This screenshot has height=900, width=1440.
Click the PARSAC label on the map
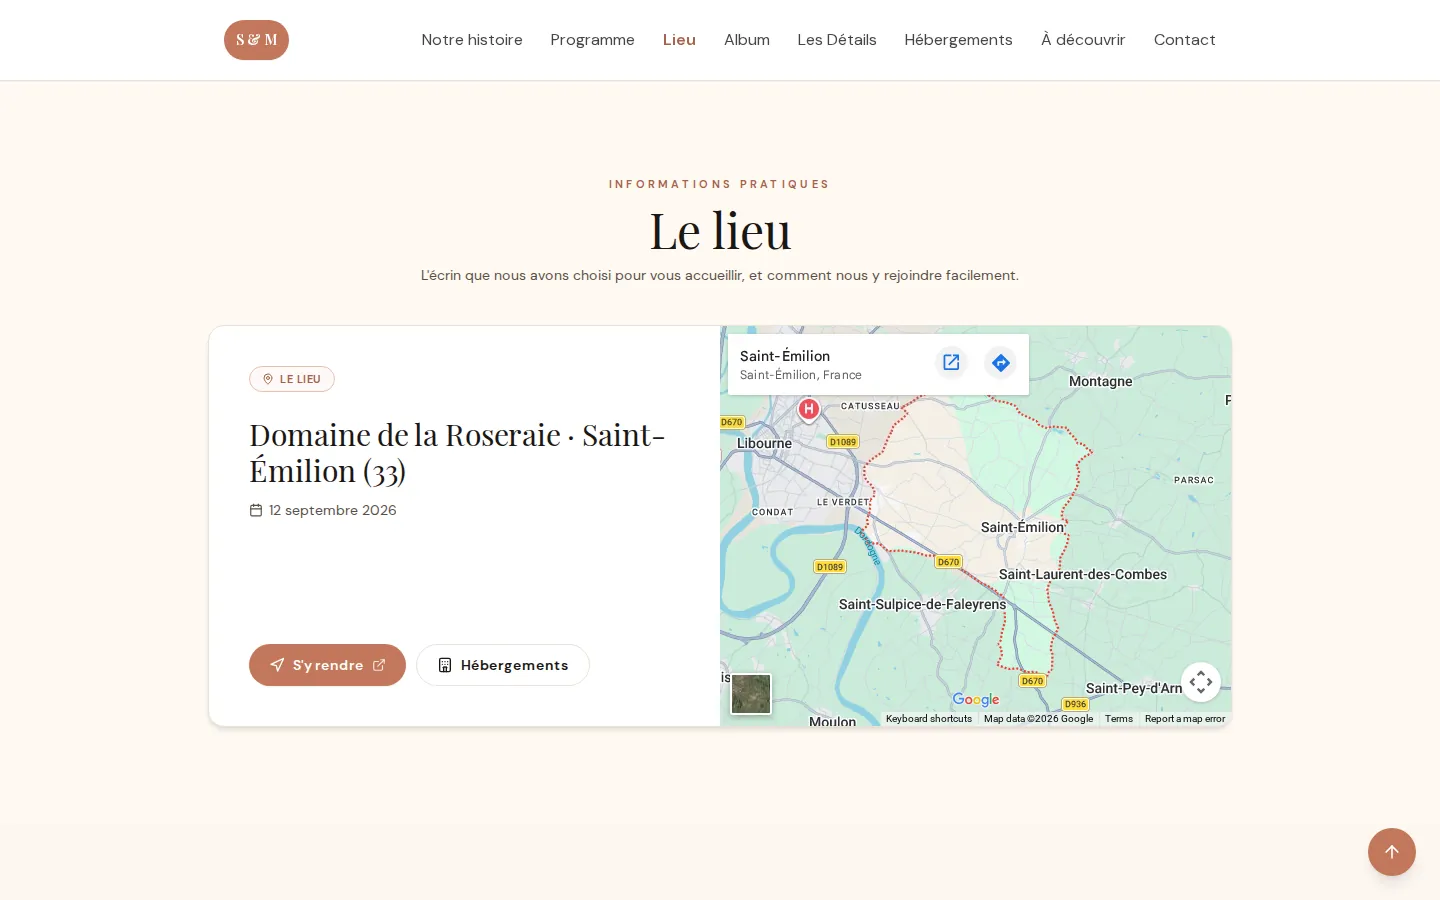point(1194,480)
